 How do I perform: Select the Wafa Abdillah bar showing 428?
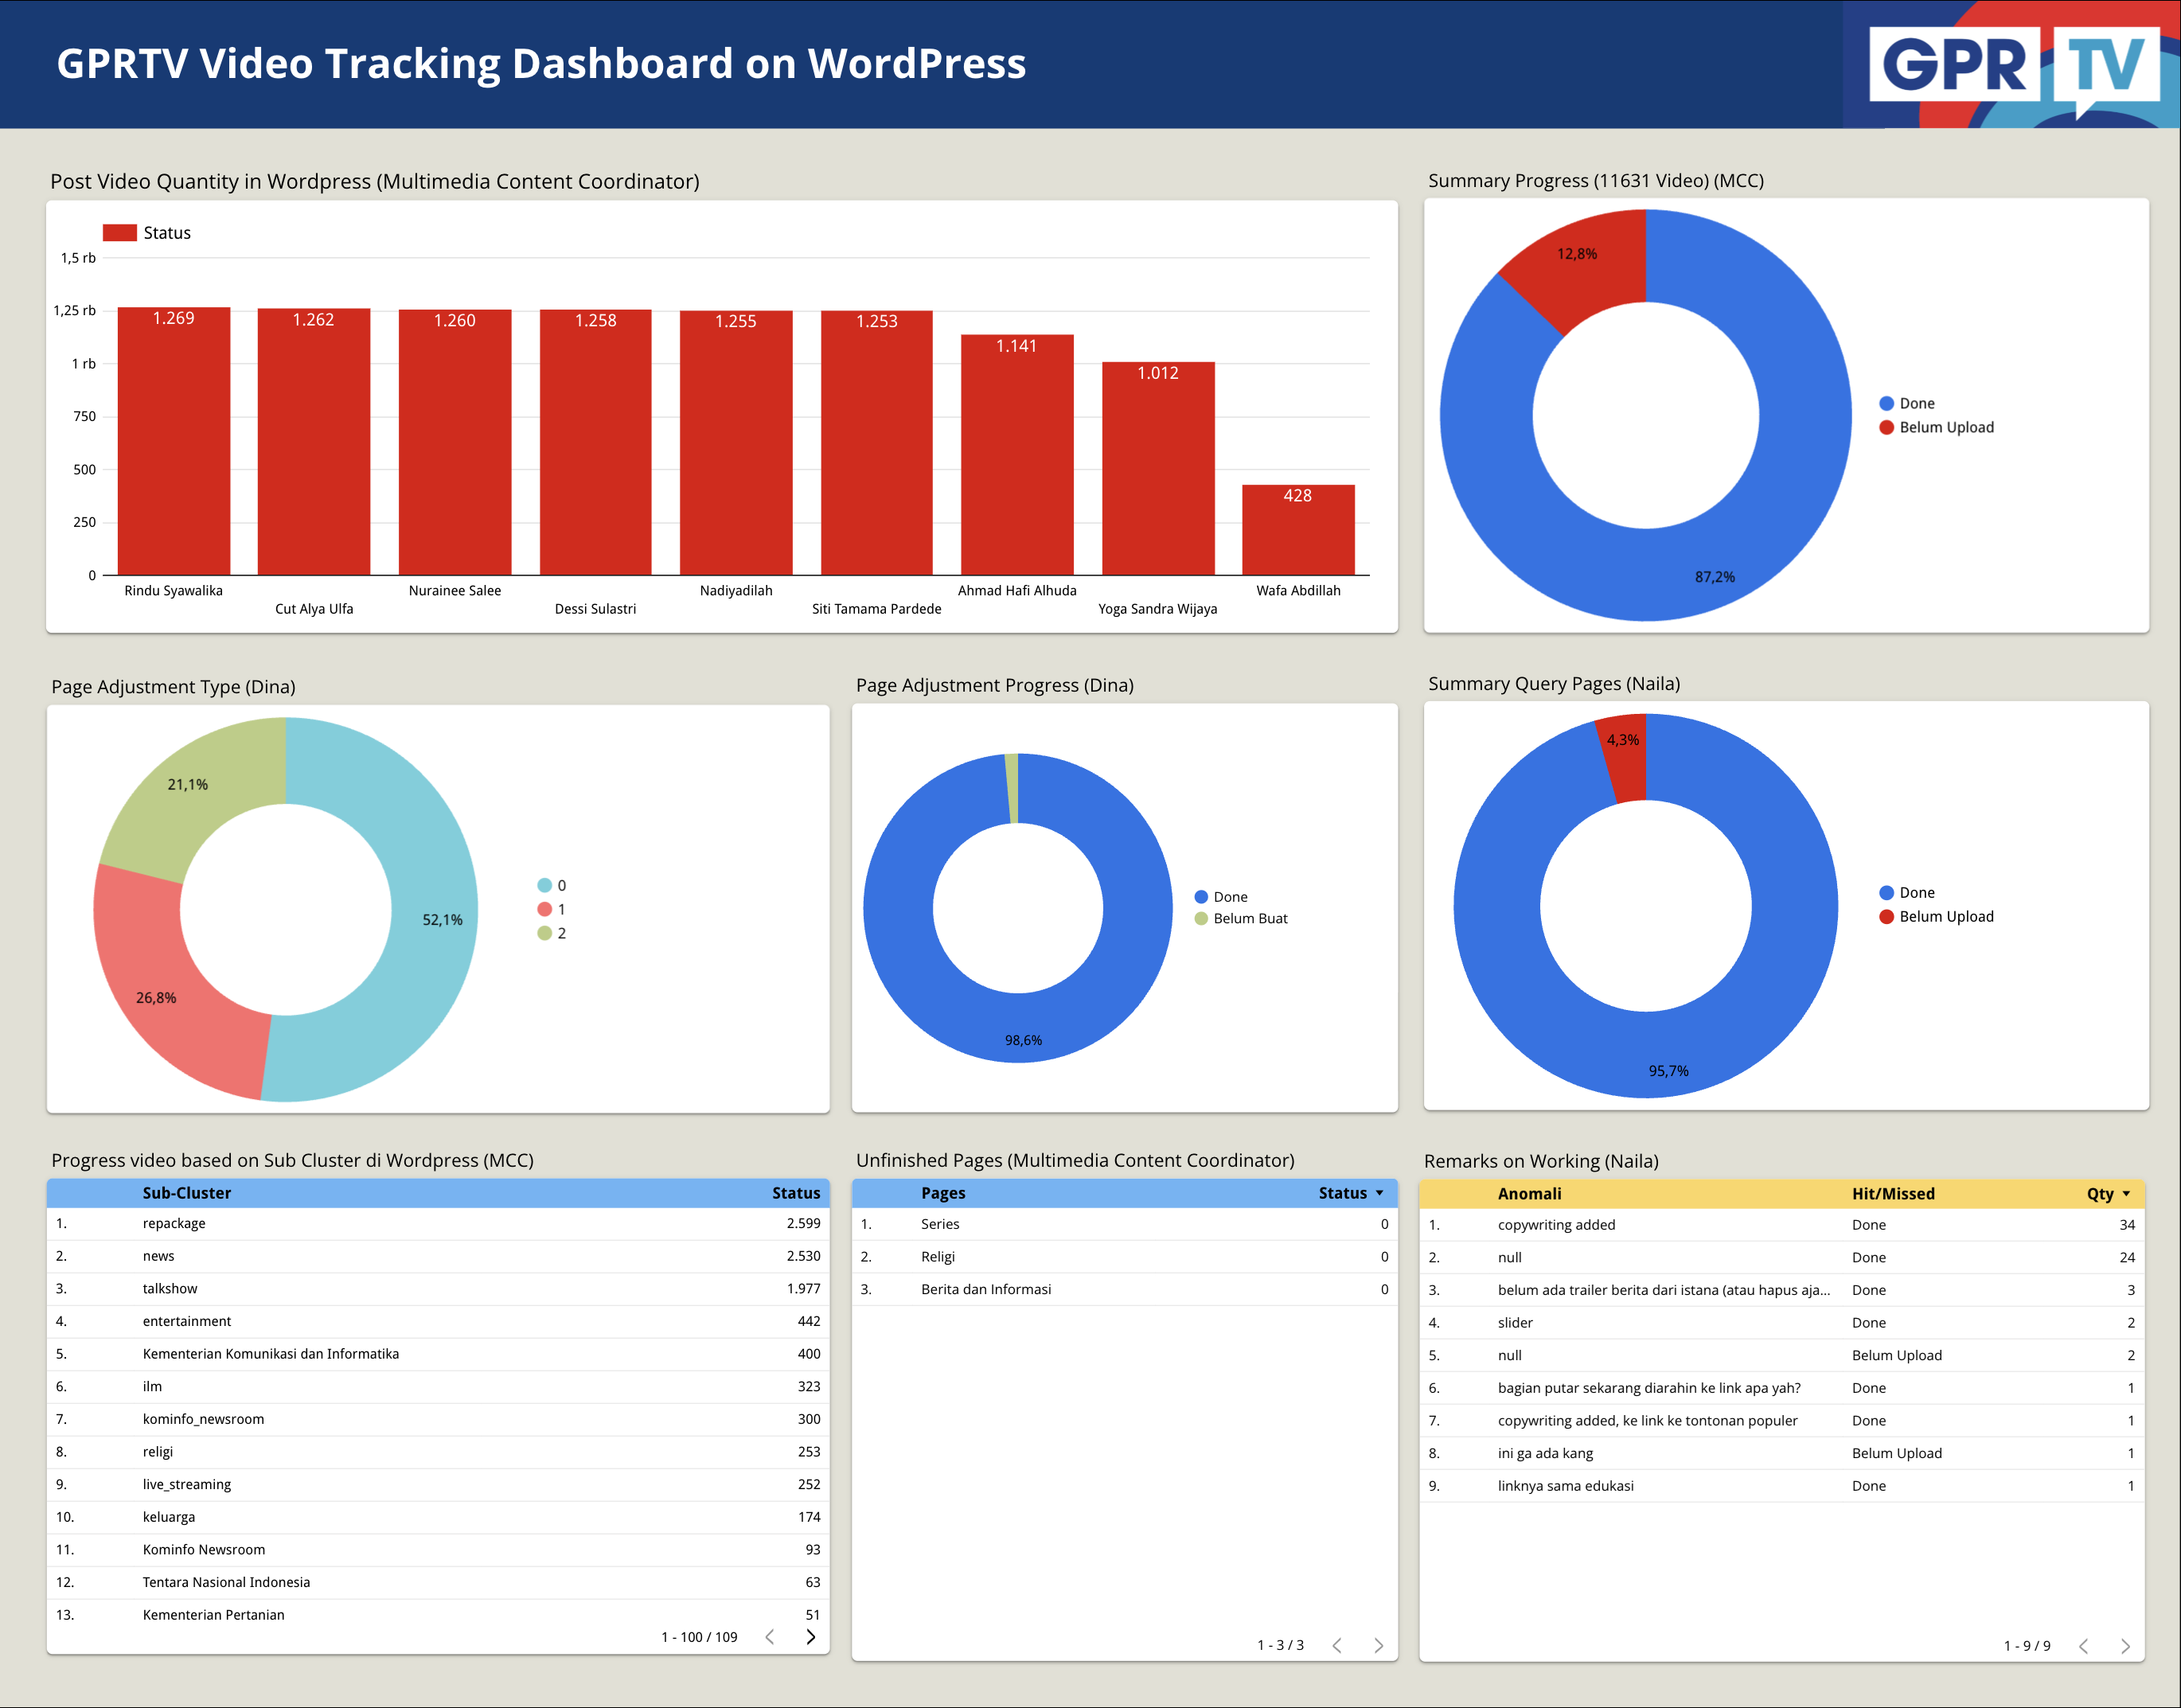click(x=1298, y=530)
